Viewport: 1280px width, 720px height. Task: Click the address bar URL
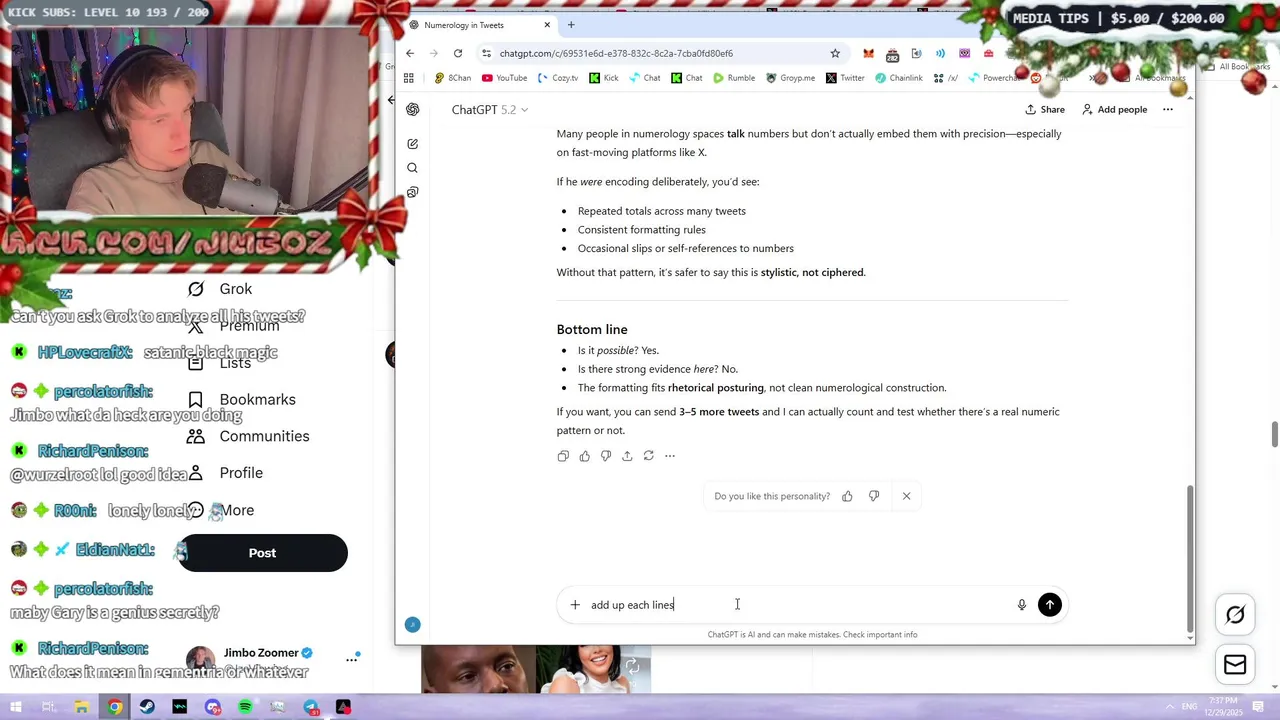[x=616, y=53]
